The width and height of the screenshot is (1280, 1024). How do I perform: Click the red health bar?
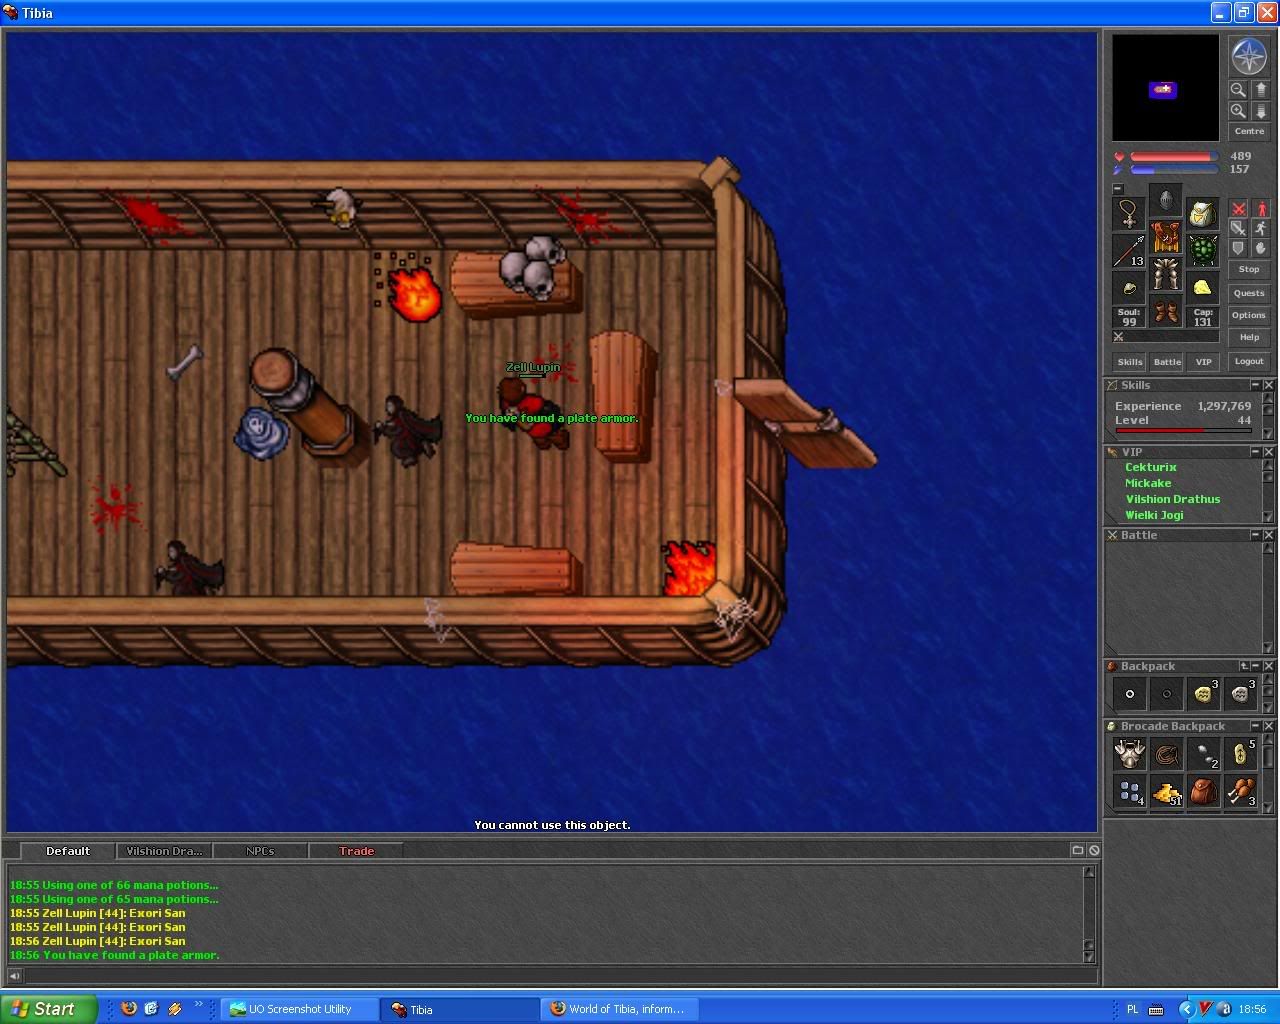coord(1174,157)
